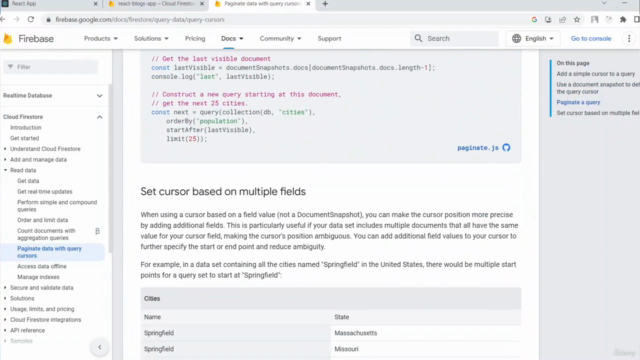The image size is (640, 360).
Task: Open the Docs dropdown
Action: [x=232, y=38]
